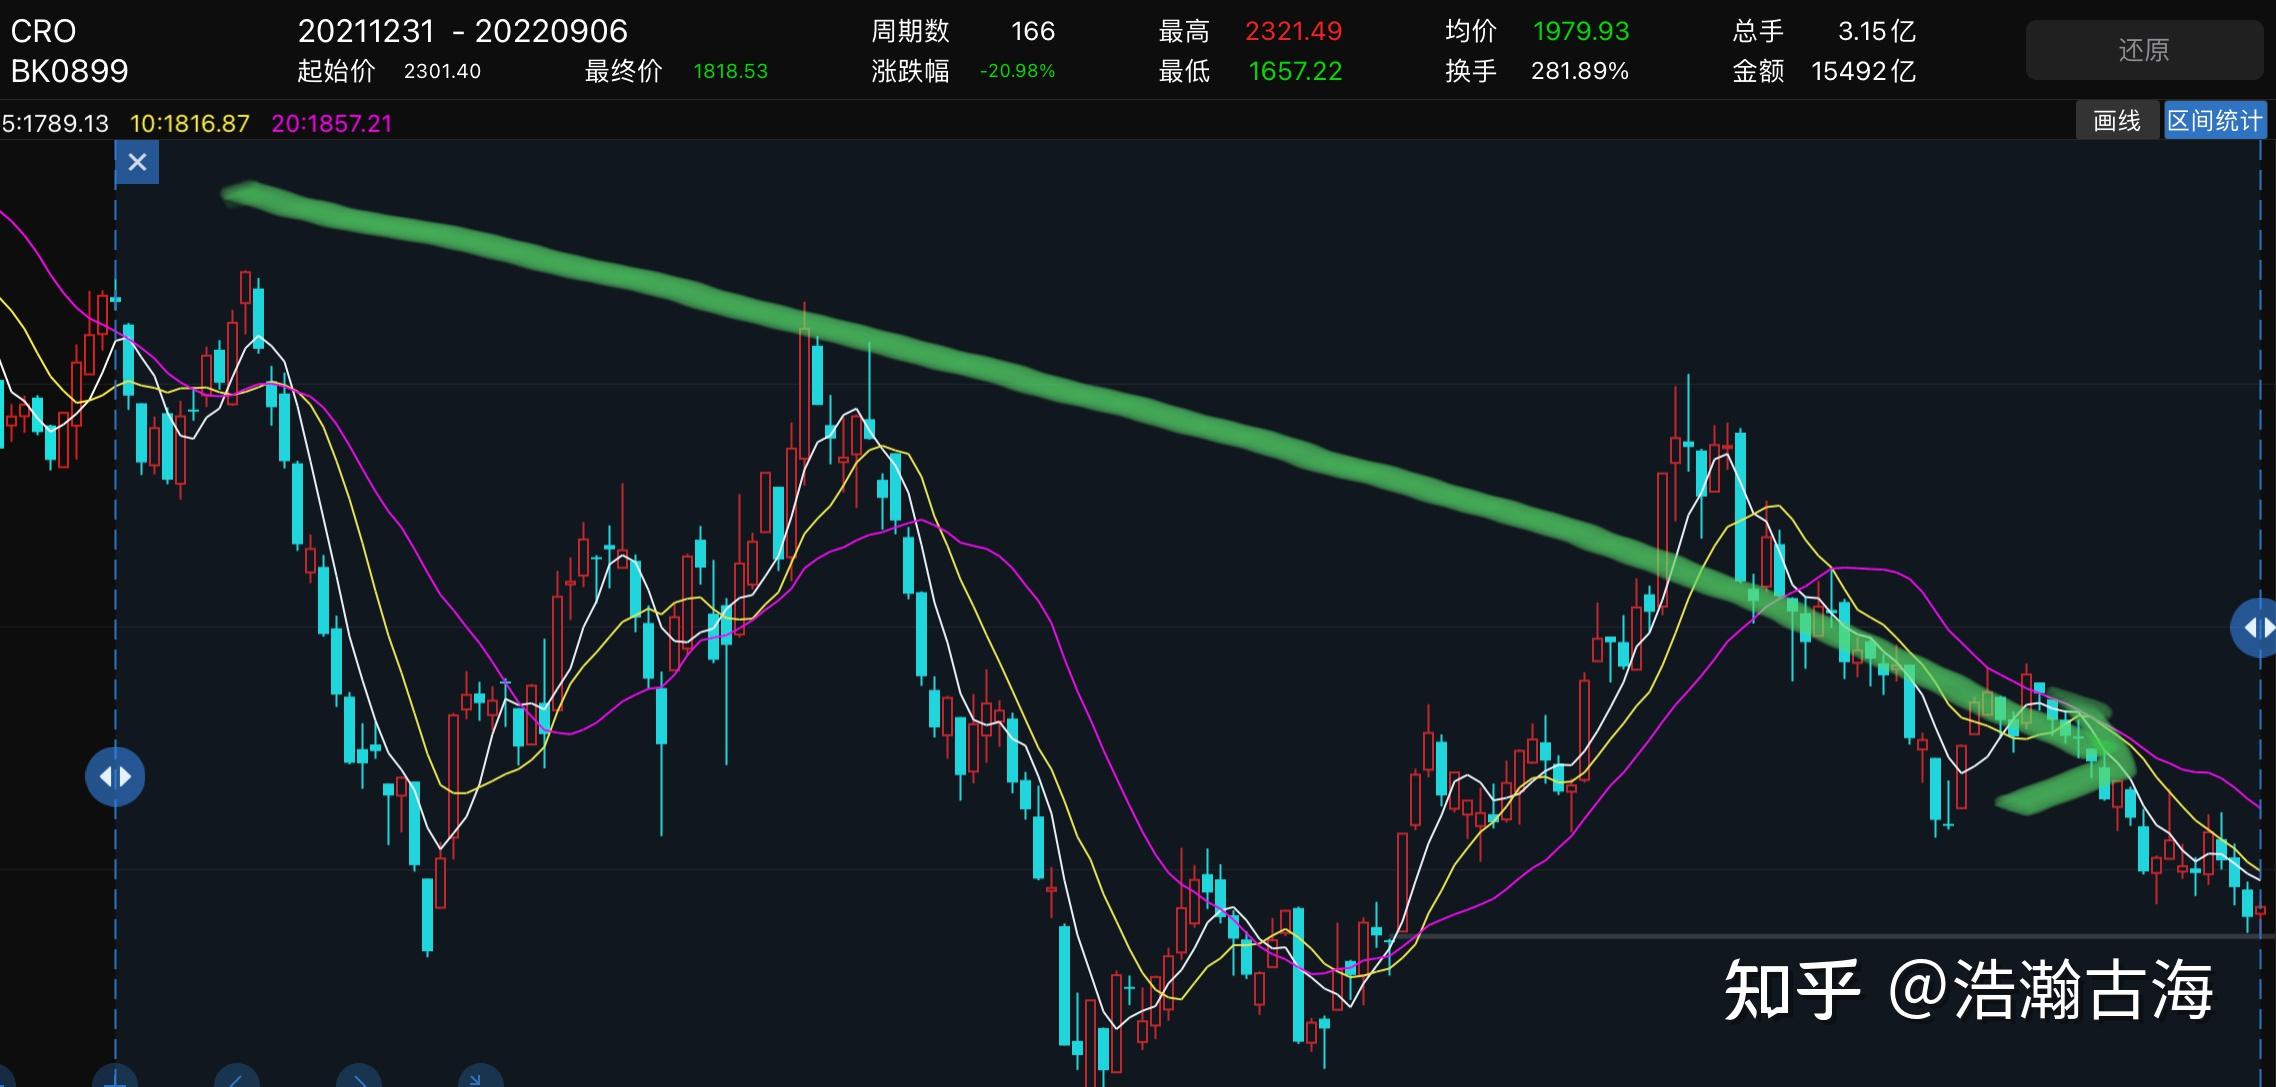Click the left interval range handle

pyautogui.click(x=115, y=777)
